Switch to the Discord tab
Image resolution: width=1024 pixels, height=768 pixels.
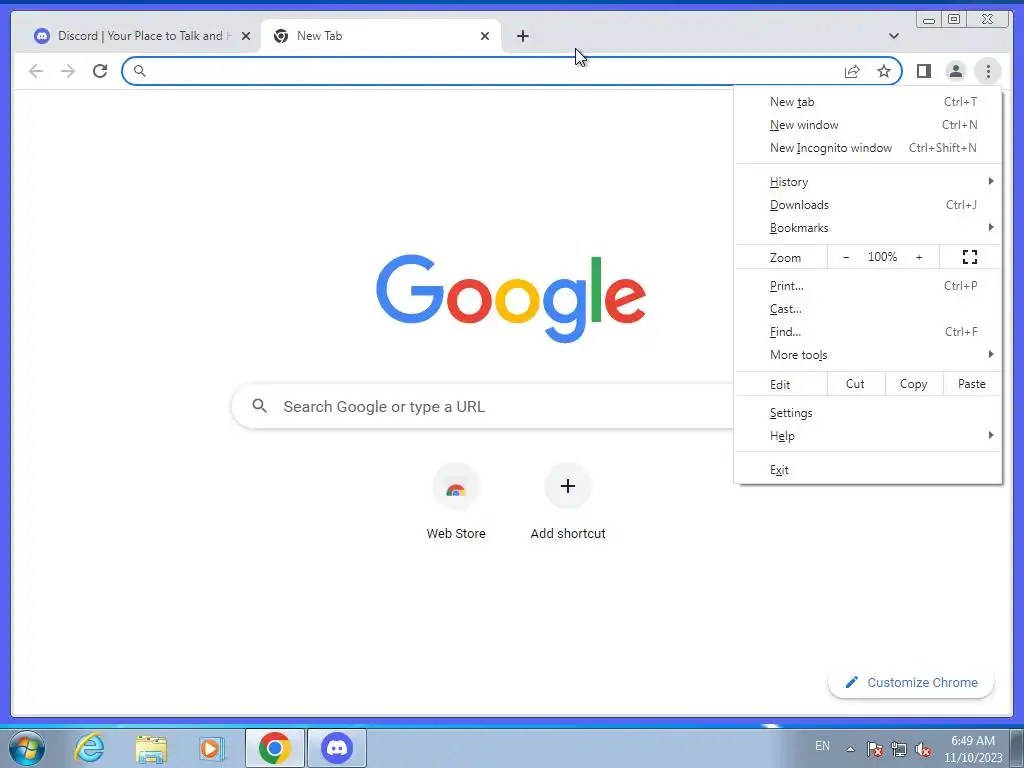point(142,36)
